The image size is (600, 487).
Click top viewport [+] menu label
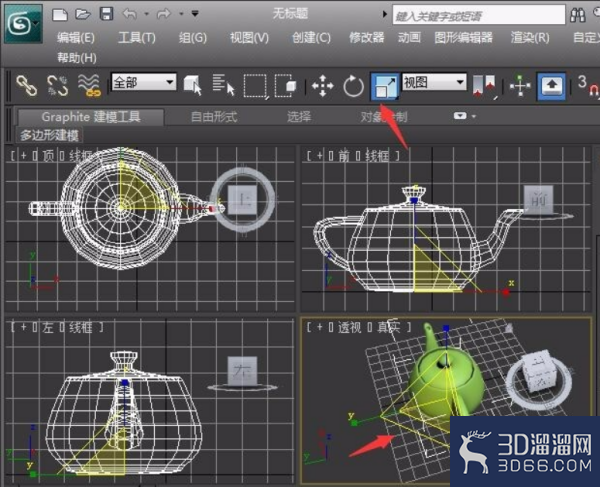point(23,156)
